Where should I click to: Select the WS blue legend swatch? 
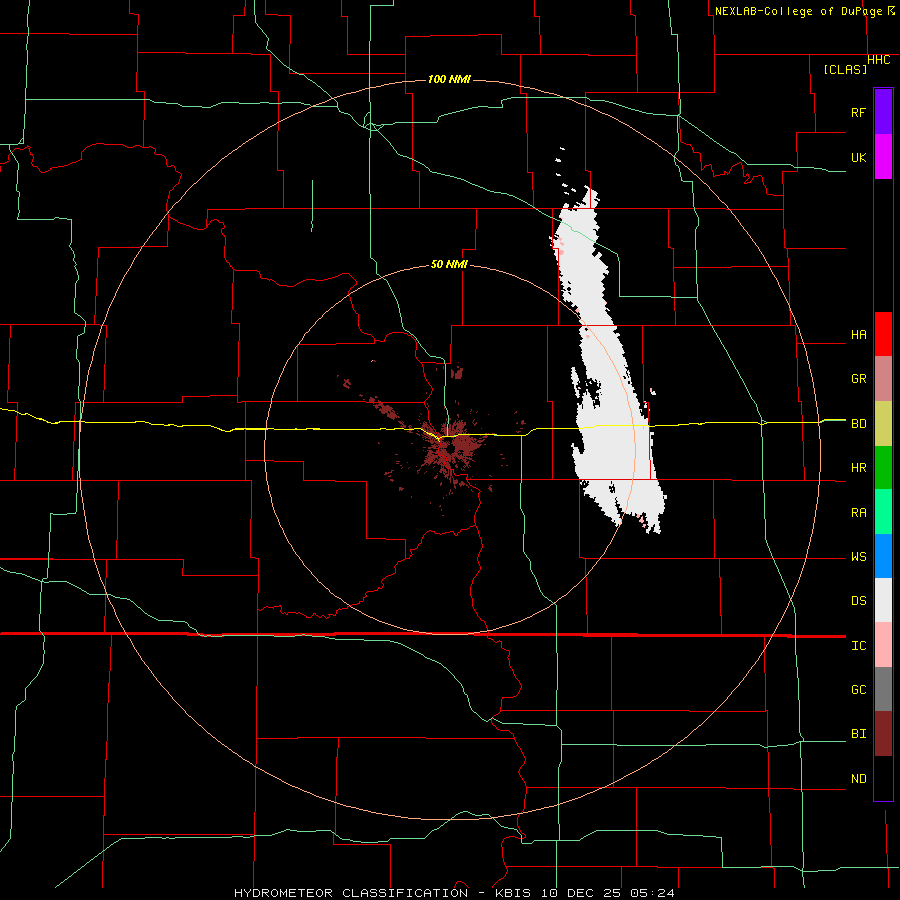tap(883, 556)
